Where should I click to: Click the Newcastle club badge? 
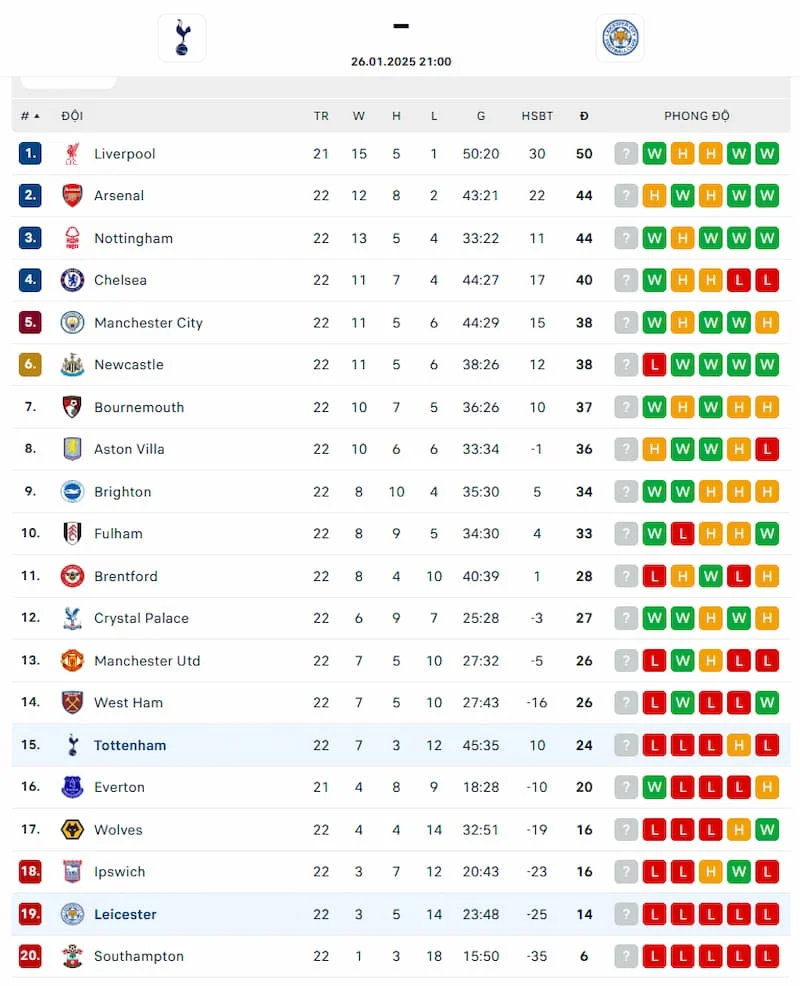[72, 364]
